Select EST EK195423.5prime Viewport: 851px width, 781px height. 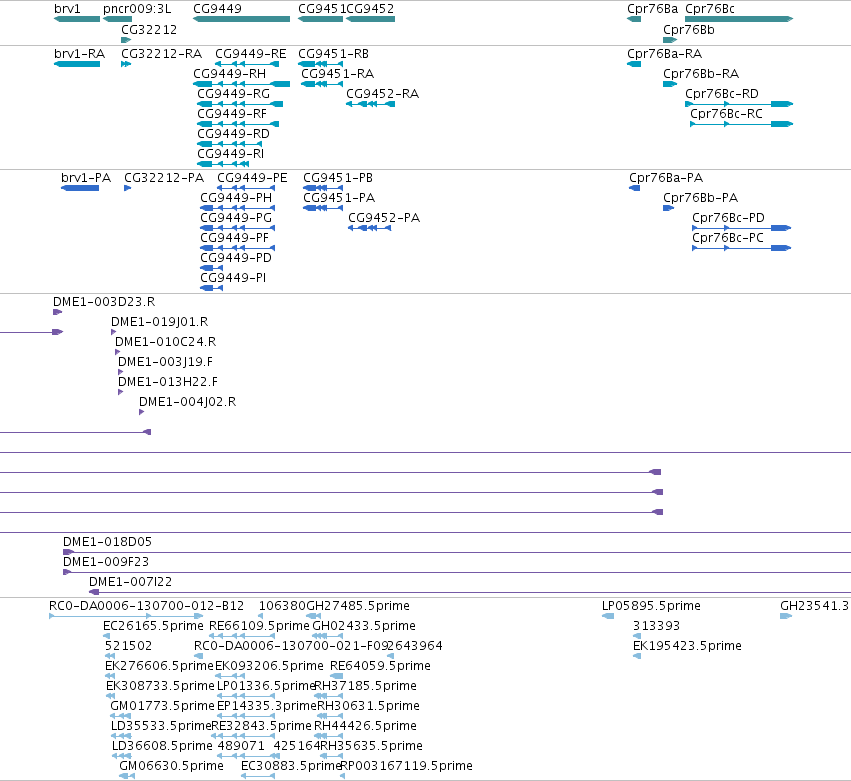tap(687, 646)
